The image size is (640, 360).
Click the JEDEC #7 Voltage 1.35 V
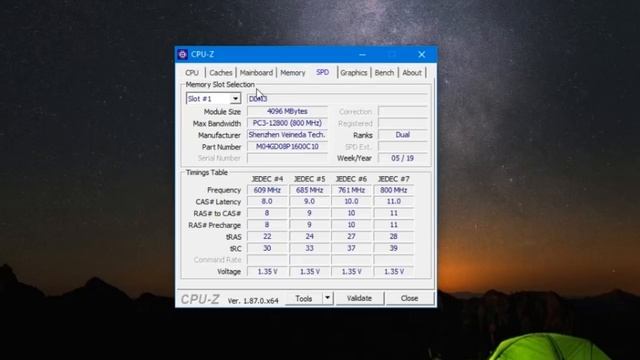(393, 271)
